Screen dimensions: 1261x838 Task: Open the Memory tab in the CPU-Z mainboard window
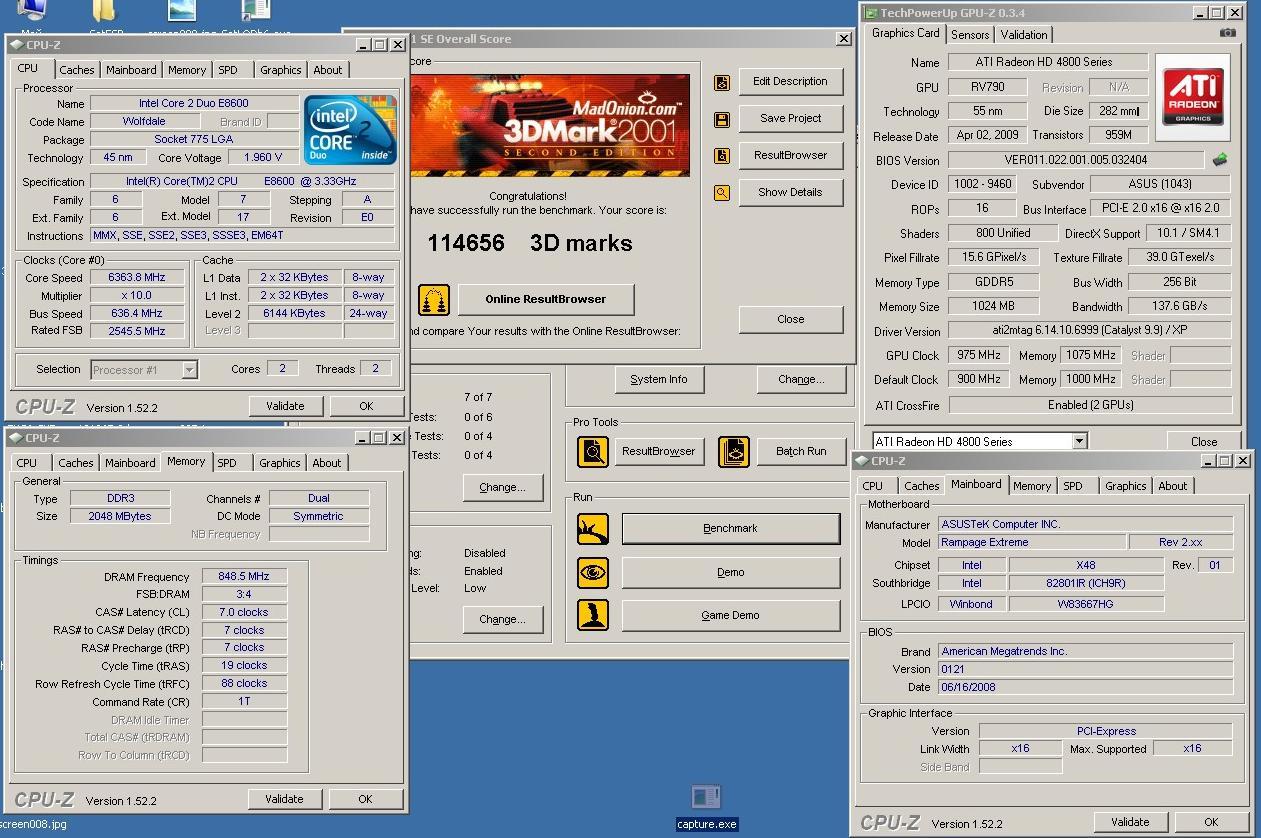click(x=1031, y=486)
